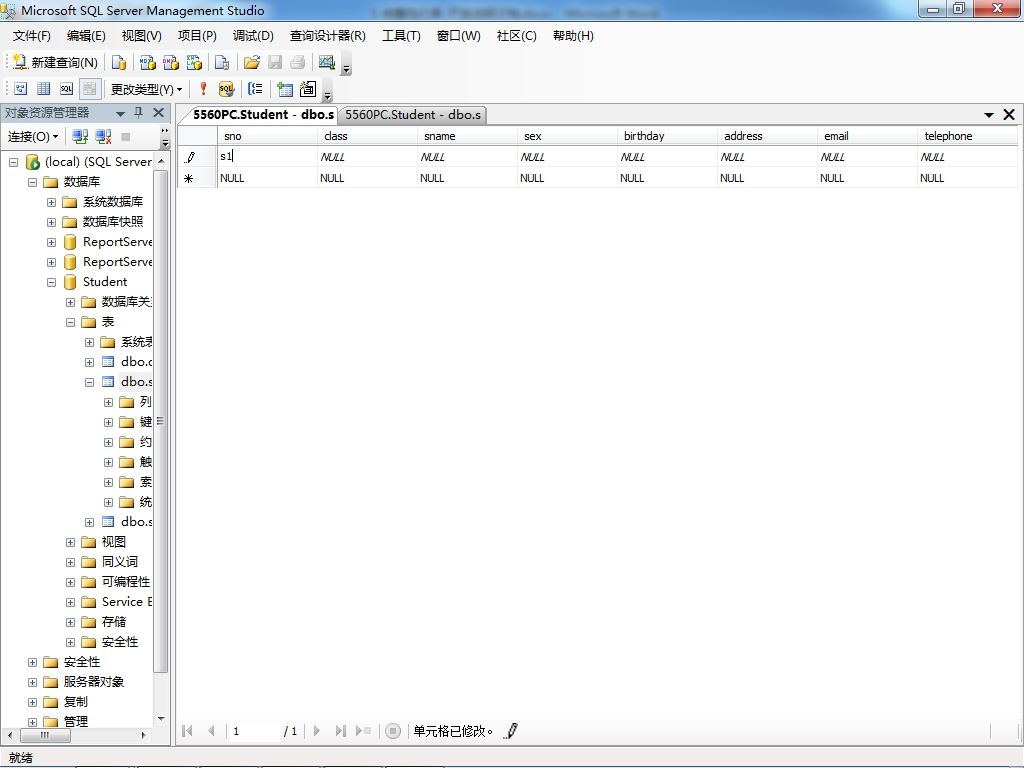Image resolution: width=1024 pixels, height=768 pixels.
Task: Click the disconnect icon with red X
Action: [x=103, y=136]
